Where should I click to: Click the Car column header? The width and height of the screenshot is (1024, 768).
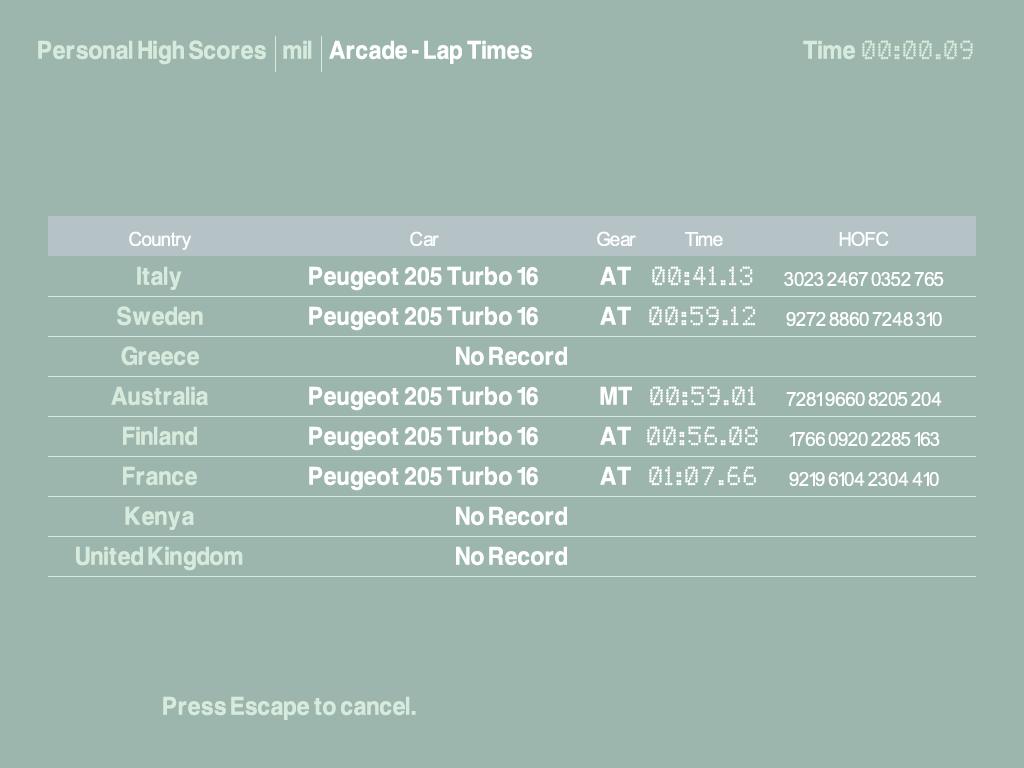(x=423, y=239)
